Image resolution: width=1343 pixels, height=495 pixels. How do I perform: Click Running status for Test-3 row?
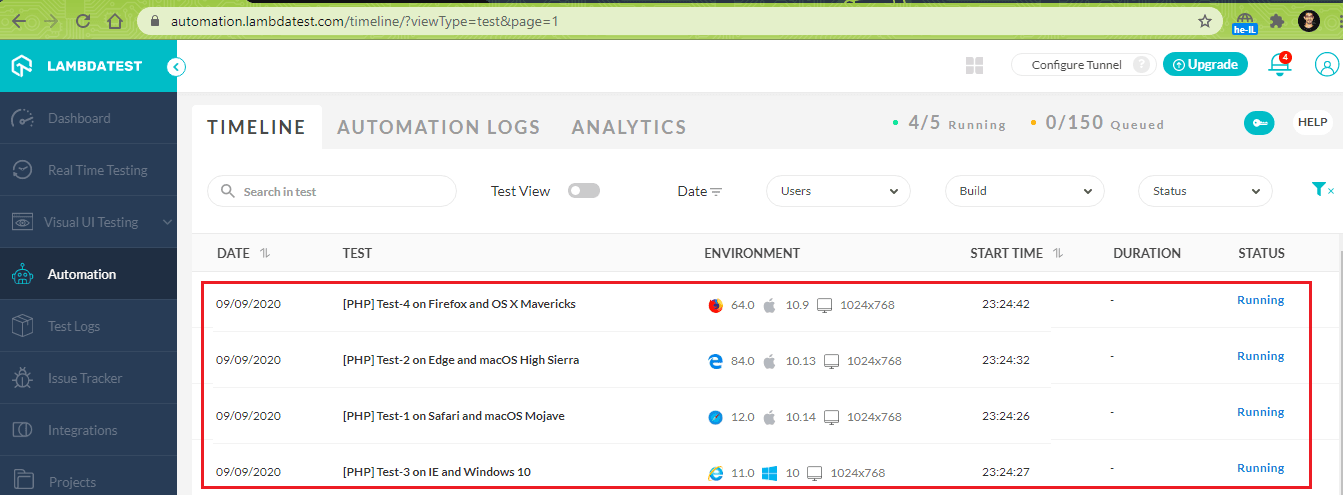1260,468
